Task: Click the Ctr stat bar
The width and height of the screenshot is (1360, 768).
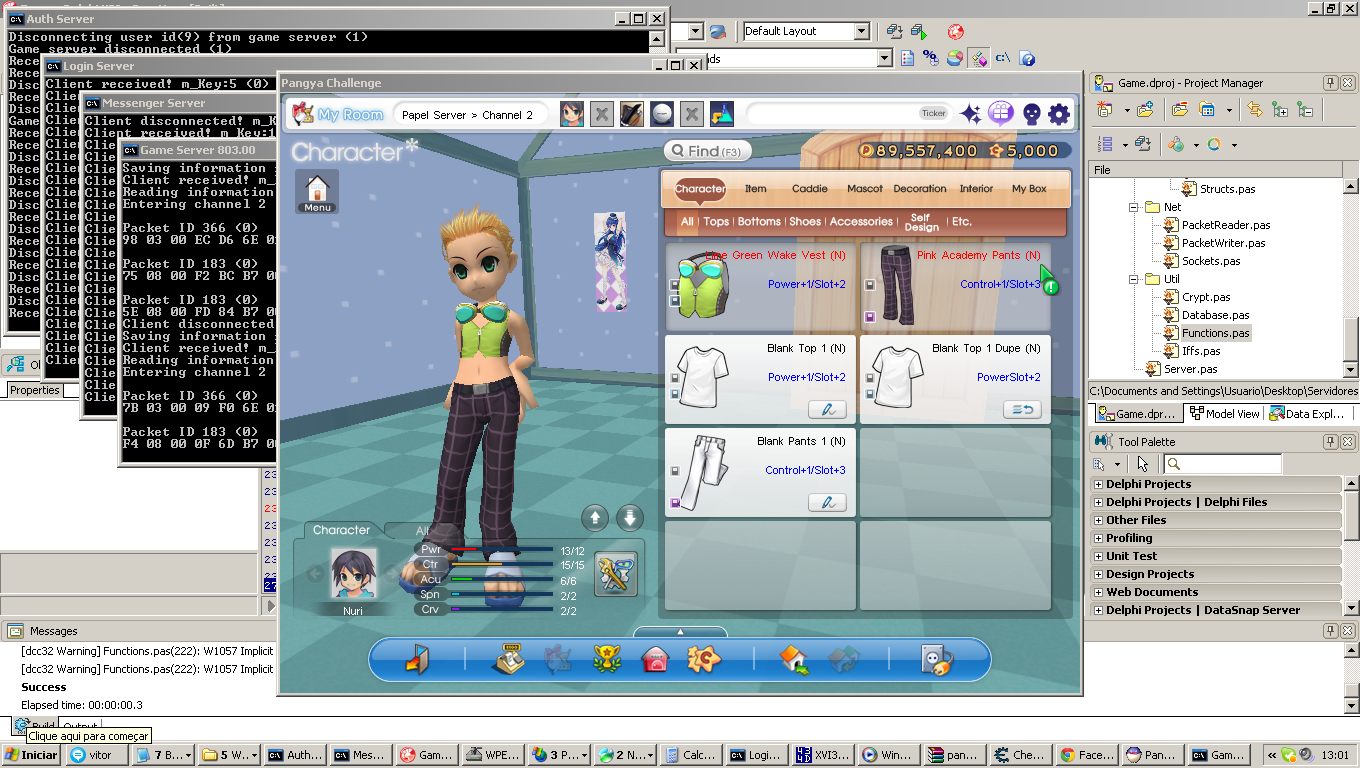Action: [x=501, y=565]
